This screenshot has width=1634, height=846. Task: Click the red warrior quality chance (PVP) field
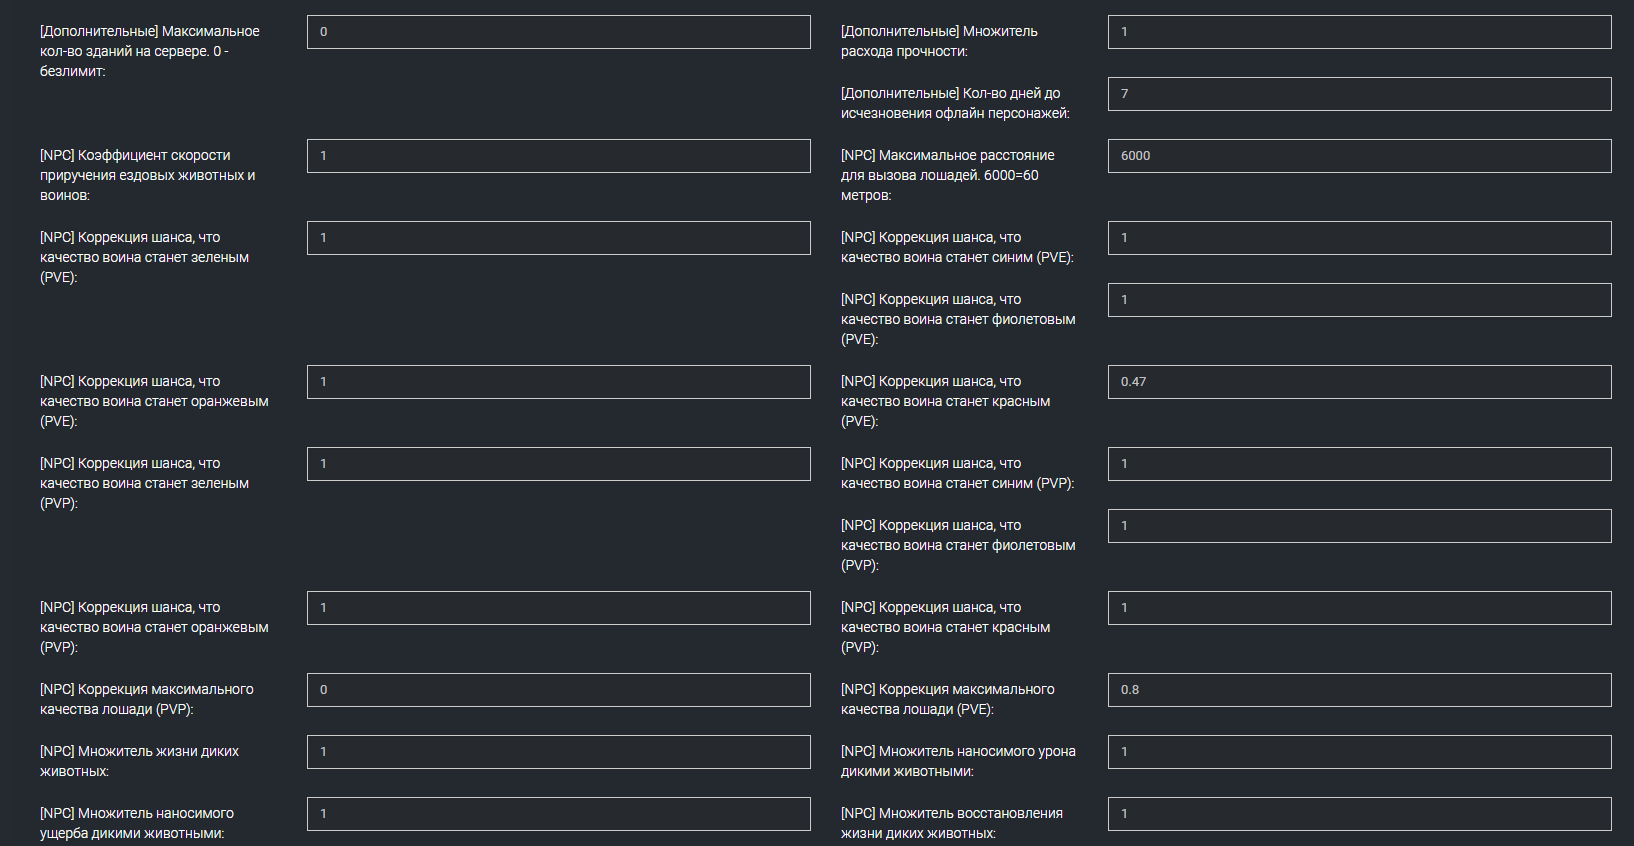click(x=1359, y=608)
